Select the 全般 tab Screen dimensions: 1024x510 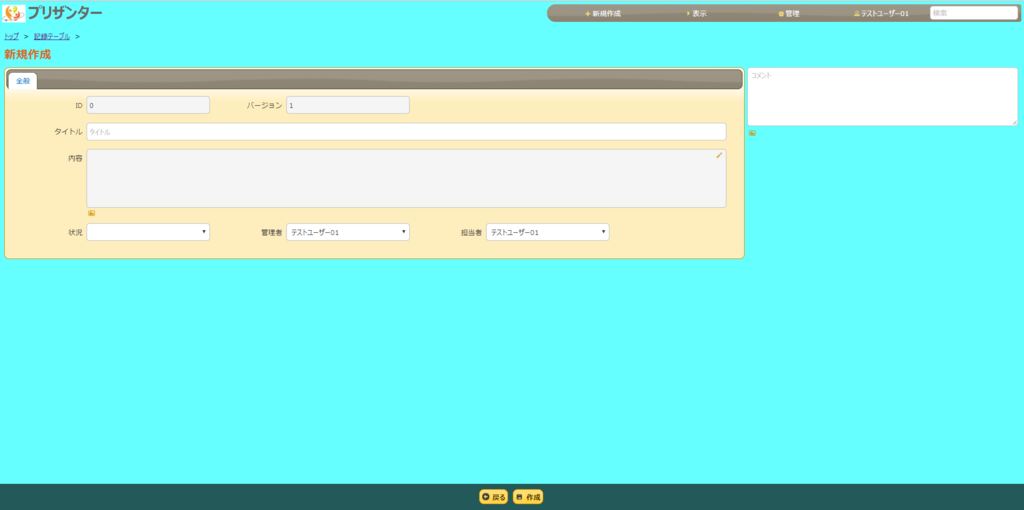[x=23, y=81]
